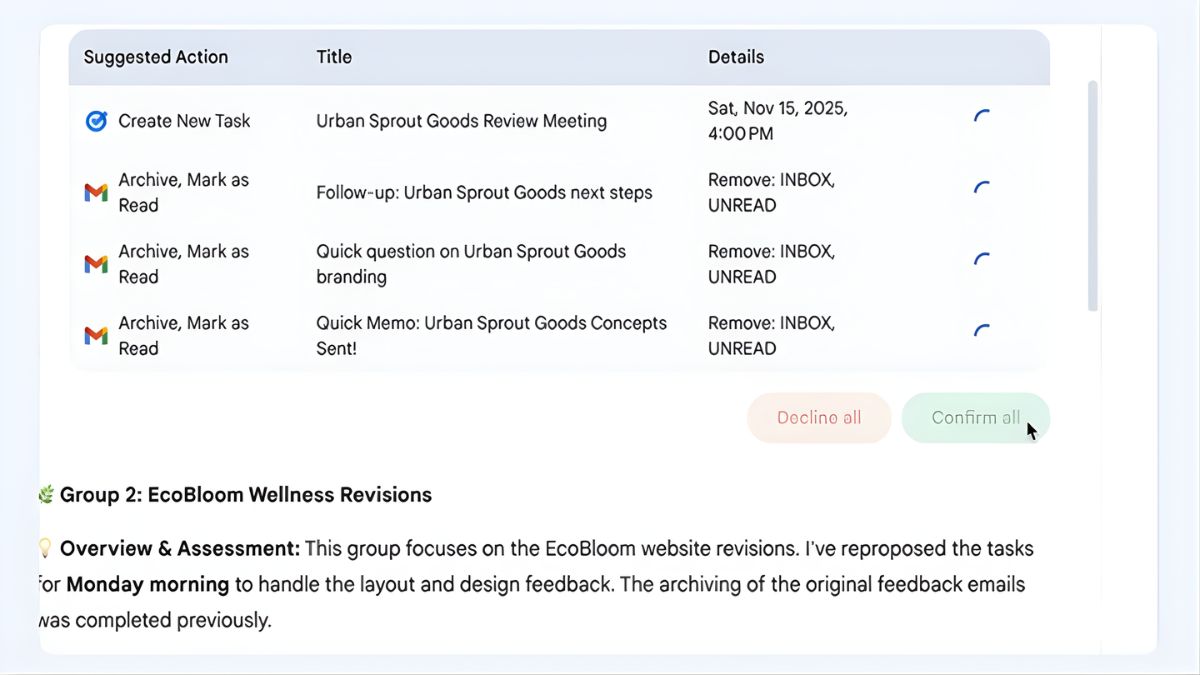This screenshot has width=1200, height=675.
Task: Click the Title column header
Action: click(334, 57)
